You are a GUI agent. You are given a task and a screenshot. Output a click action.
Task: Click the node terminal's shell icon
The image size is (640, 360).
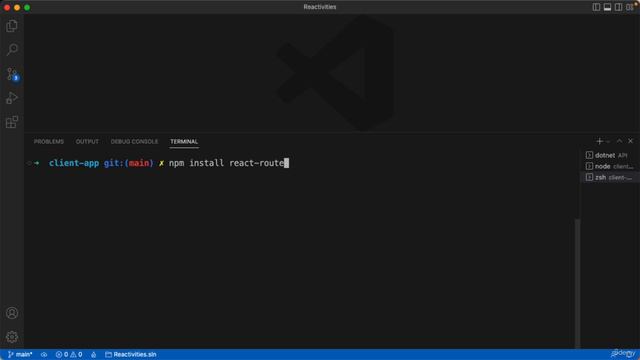pos(589,166)
